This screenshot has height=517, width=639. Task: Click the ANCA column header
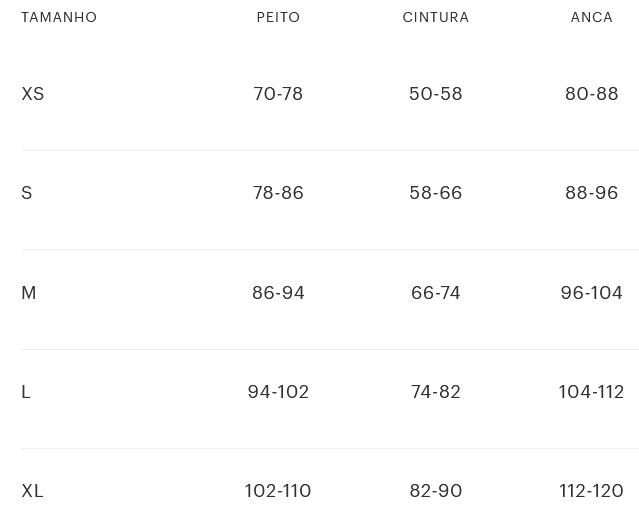tap(591, 17)
